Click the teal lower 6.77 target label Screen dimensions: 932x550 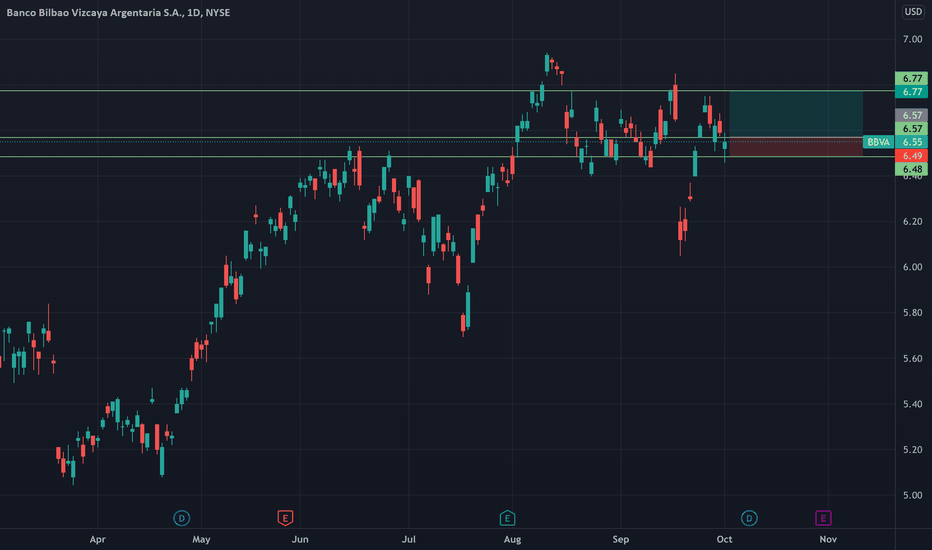(x=912, y=92)
